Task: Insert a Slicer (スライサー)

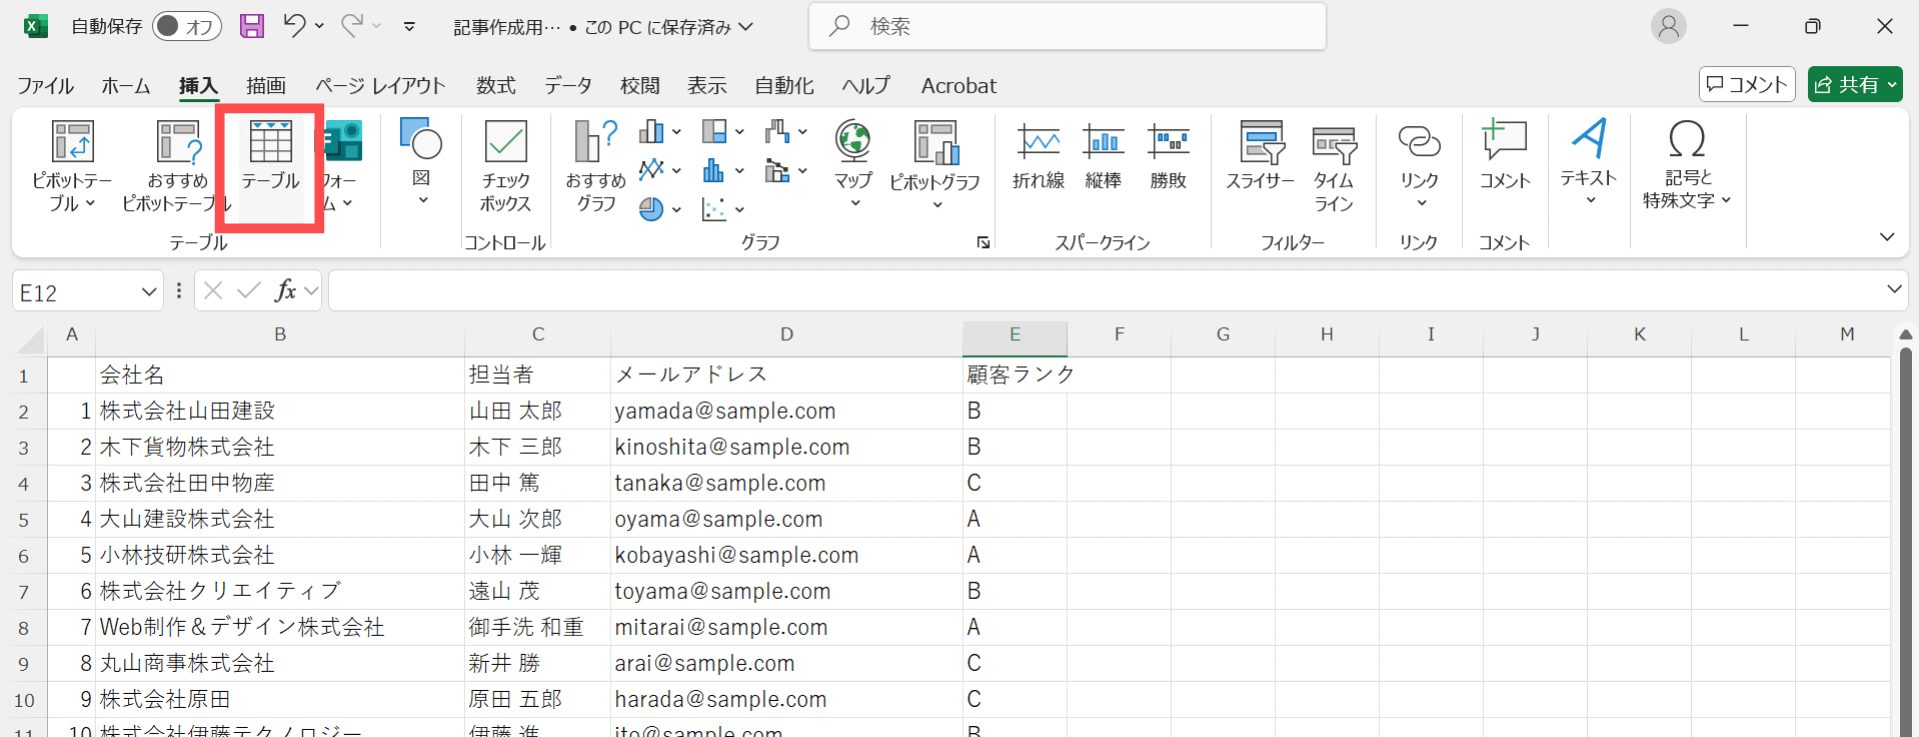Action: (1260, 156)
